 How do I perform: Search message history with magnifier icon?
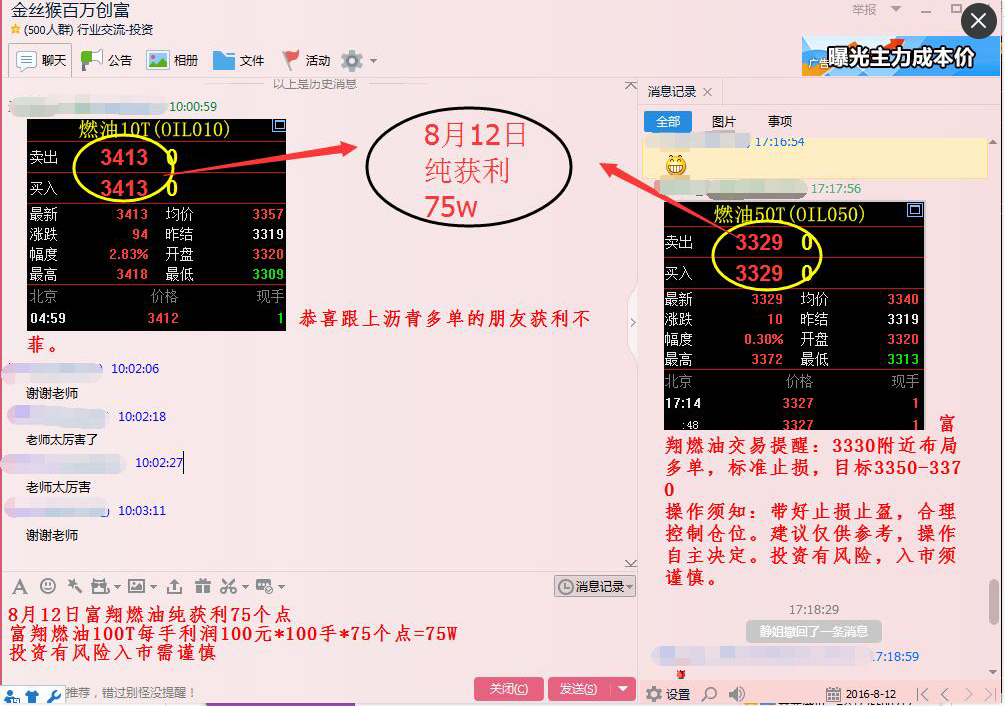click(710, 694)
